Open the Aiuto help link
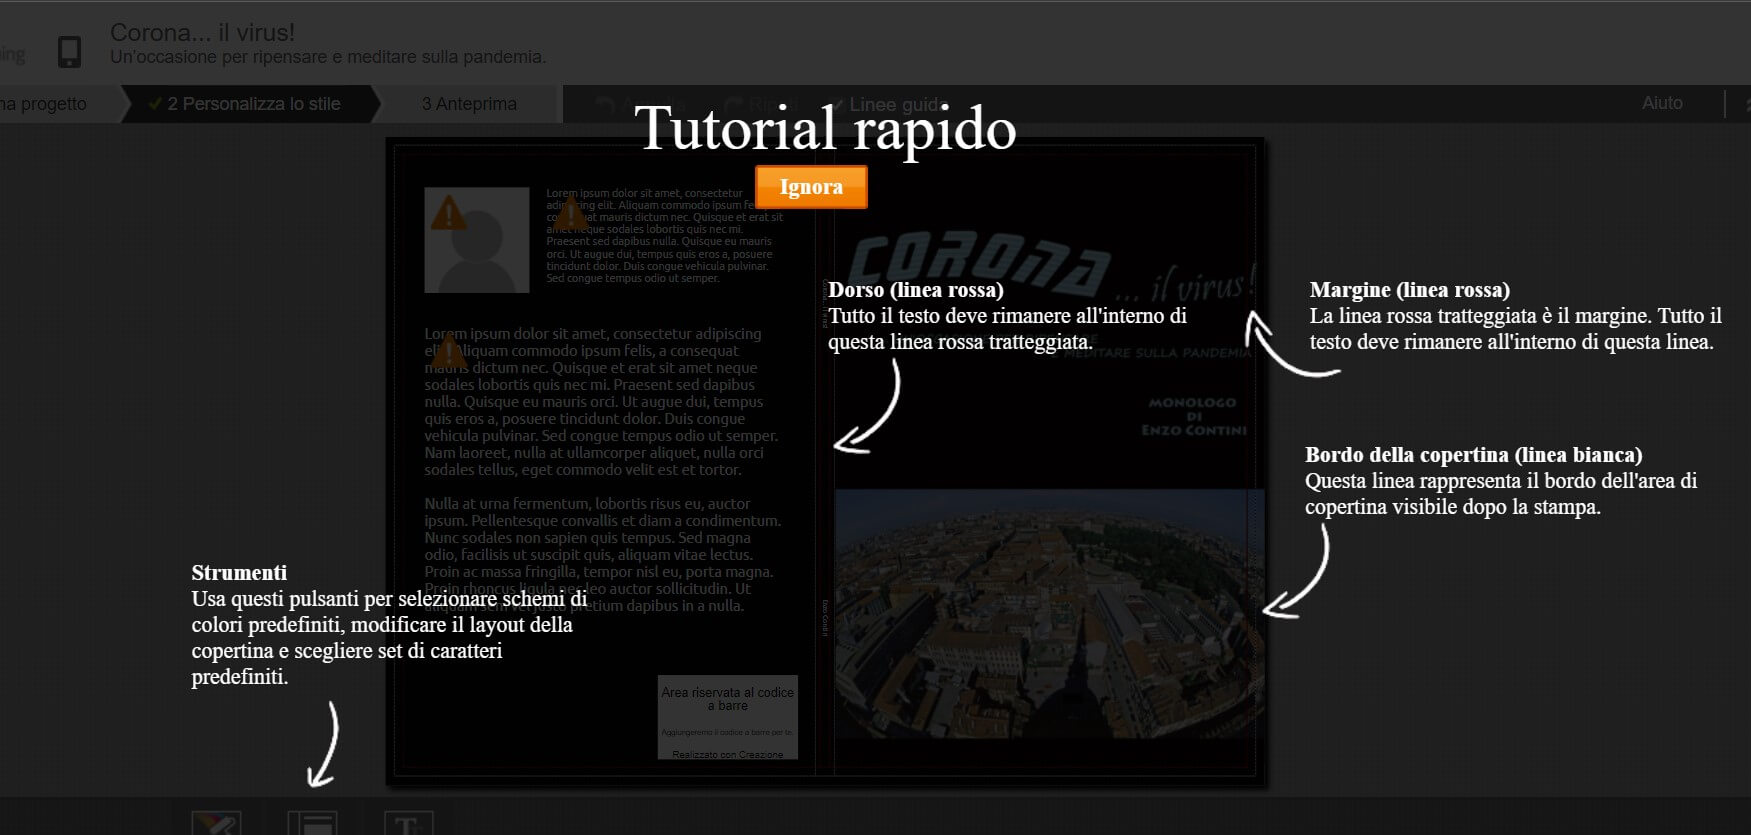 click(x=1662, y=103)
